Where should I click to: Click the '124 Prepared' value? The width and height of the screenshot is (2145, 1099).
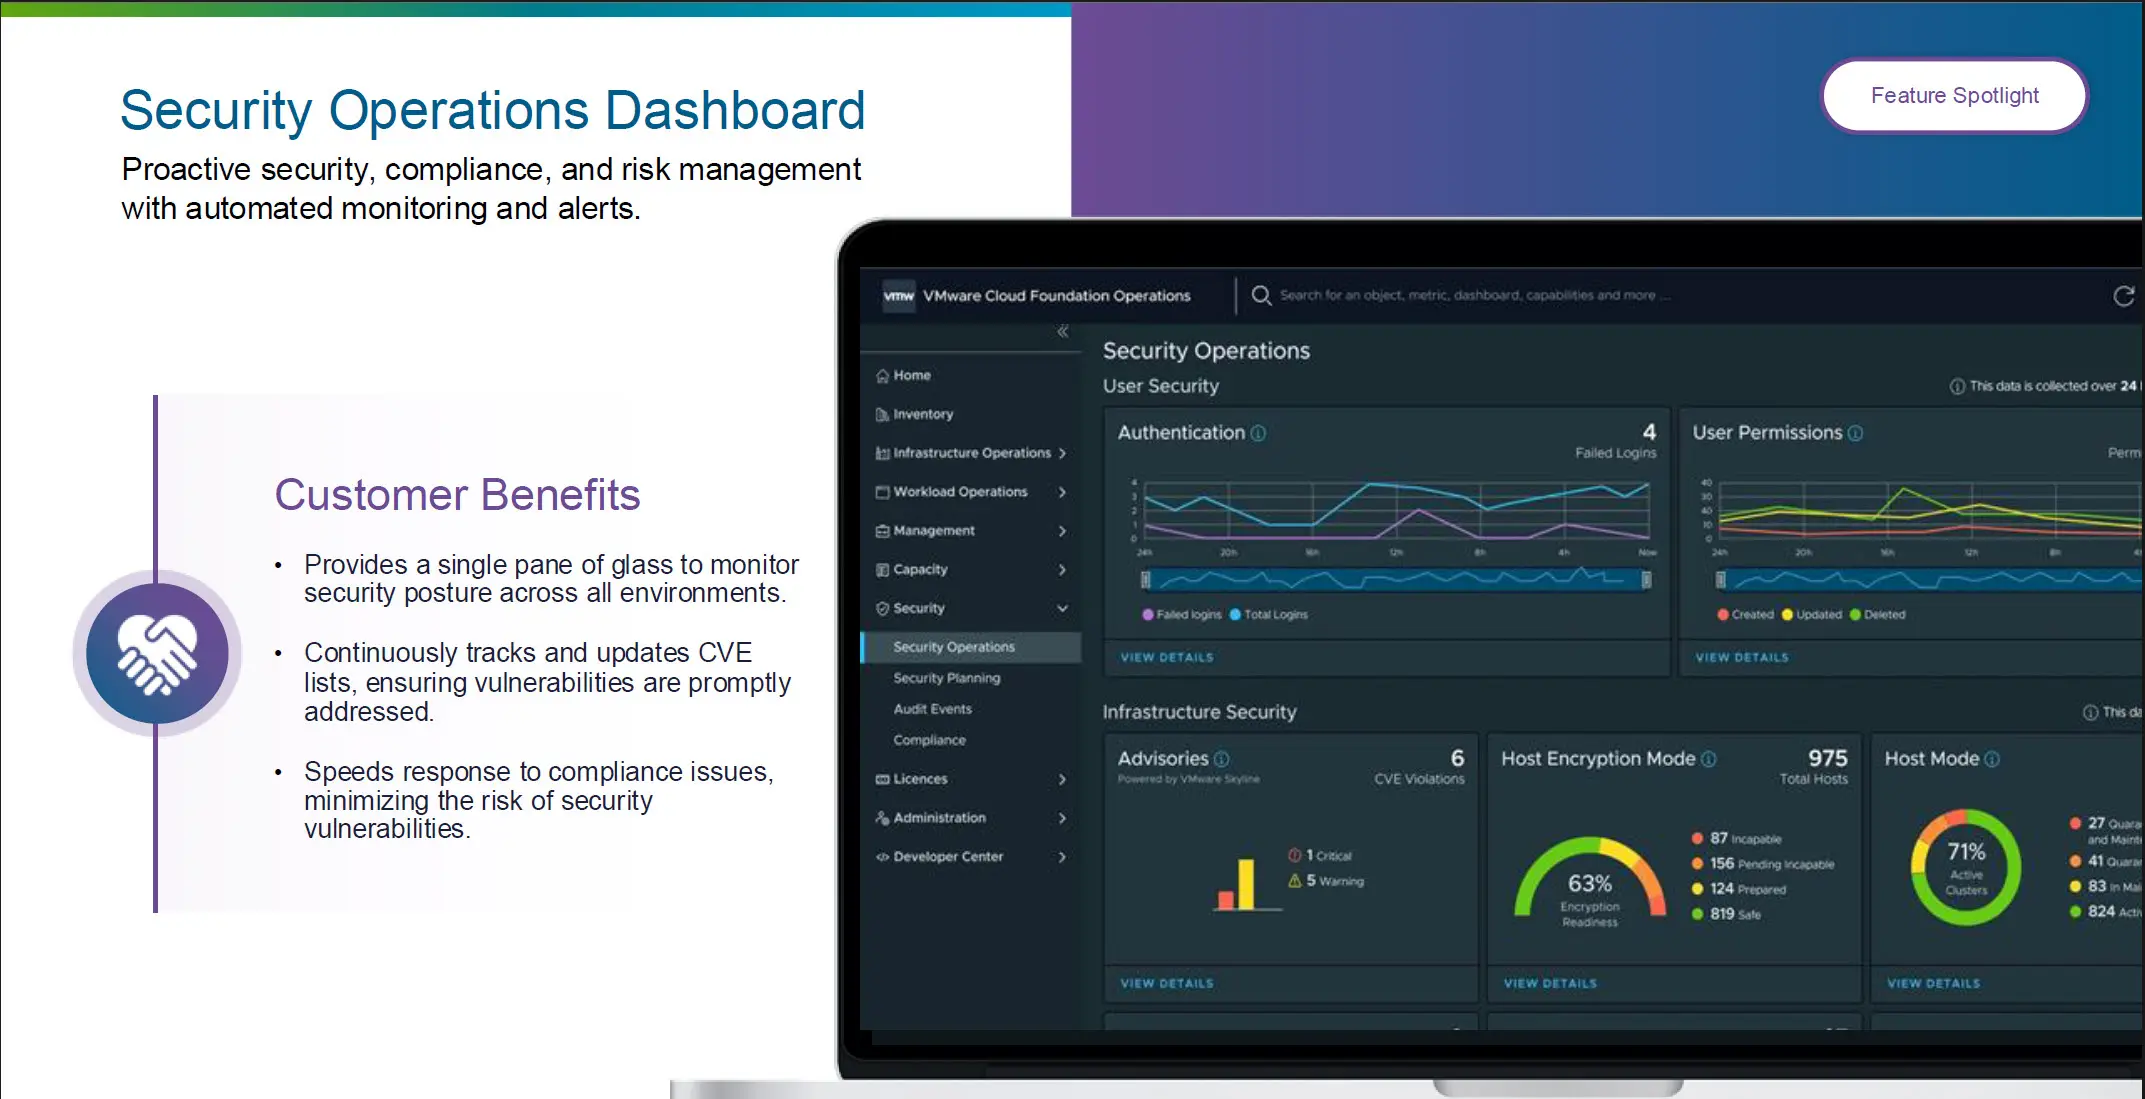click(1739, 888)
